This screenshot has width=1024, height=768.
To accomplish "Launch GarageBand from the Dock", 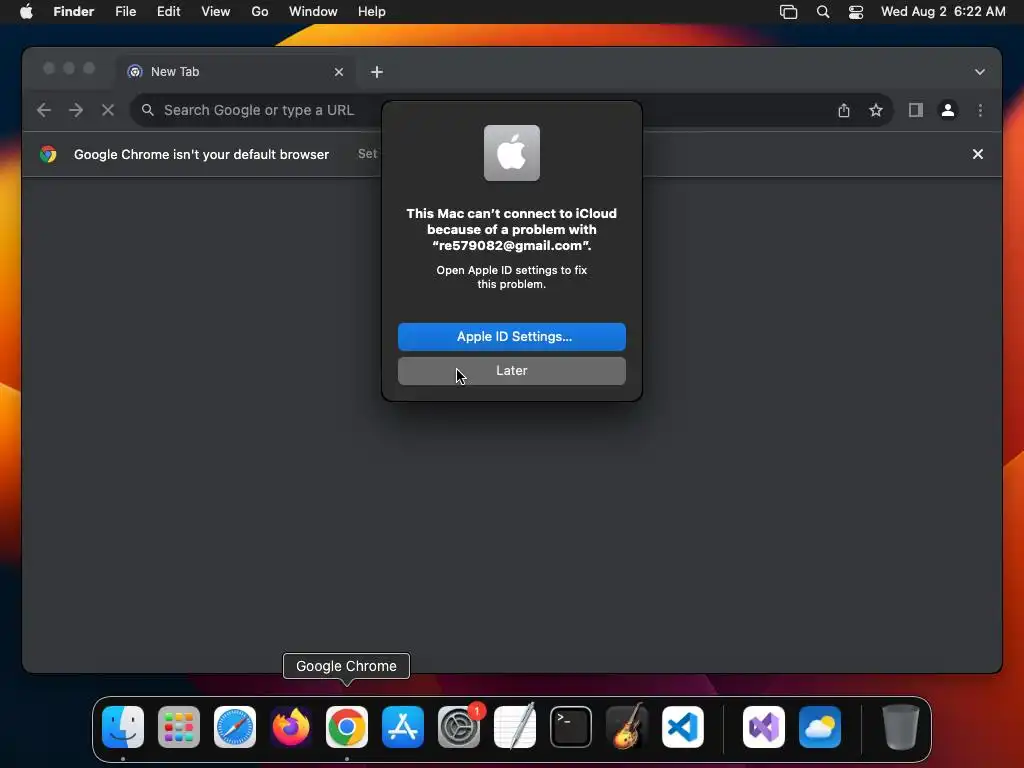I will (x=627, y=727).
